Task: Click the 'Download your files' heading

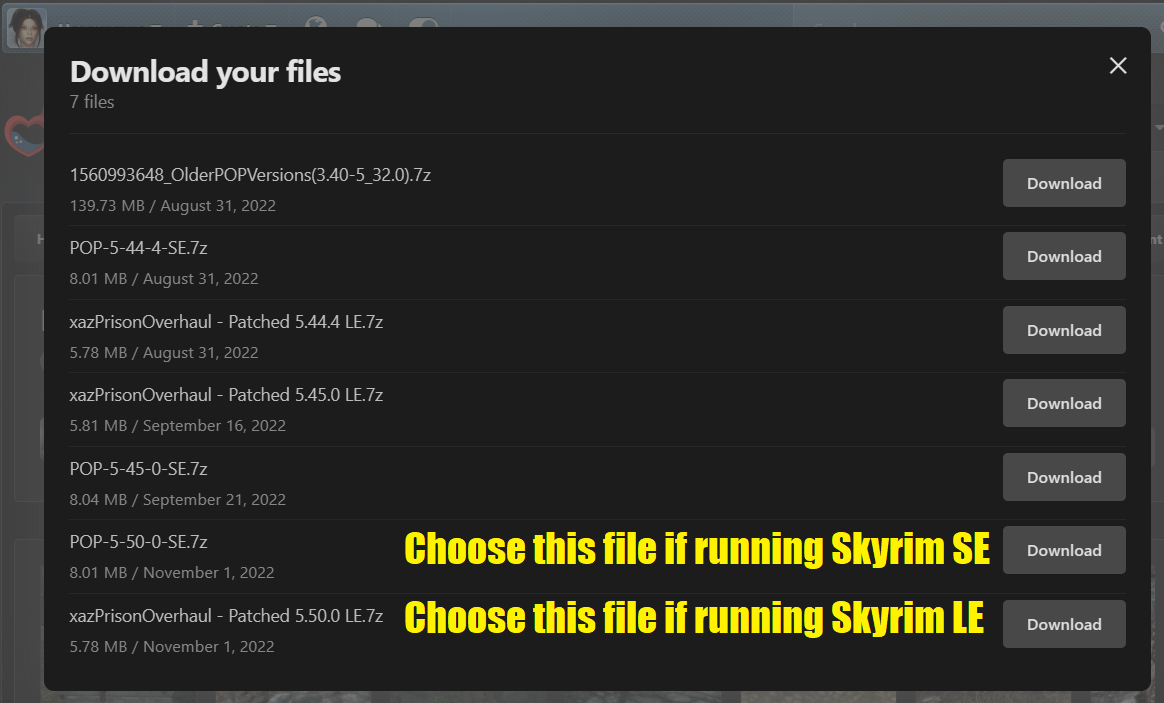Action: click(x=206, y=73)
